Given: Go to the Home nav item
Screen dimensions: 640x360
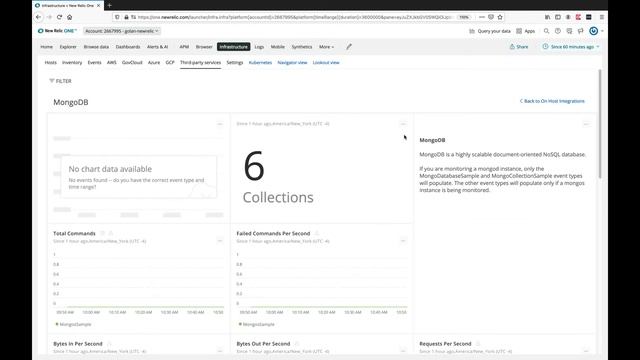Looking at the screenshot, I should (x=47, y=47).
